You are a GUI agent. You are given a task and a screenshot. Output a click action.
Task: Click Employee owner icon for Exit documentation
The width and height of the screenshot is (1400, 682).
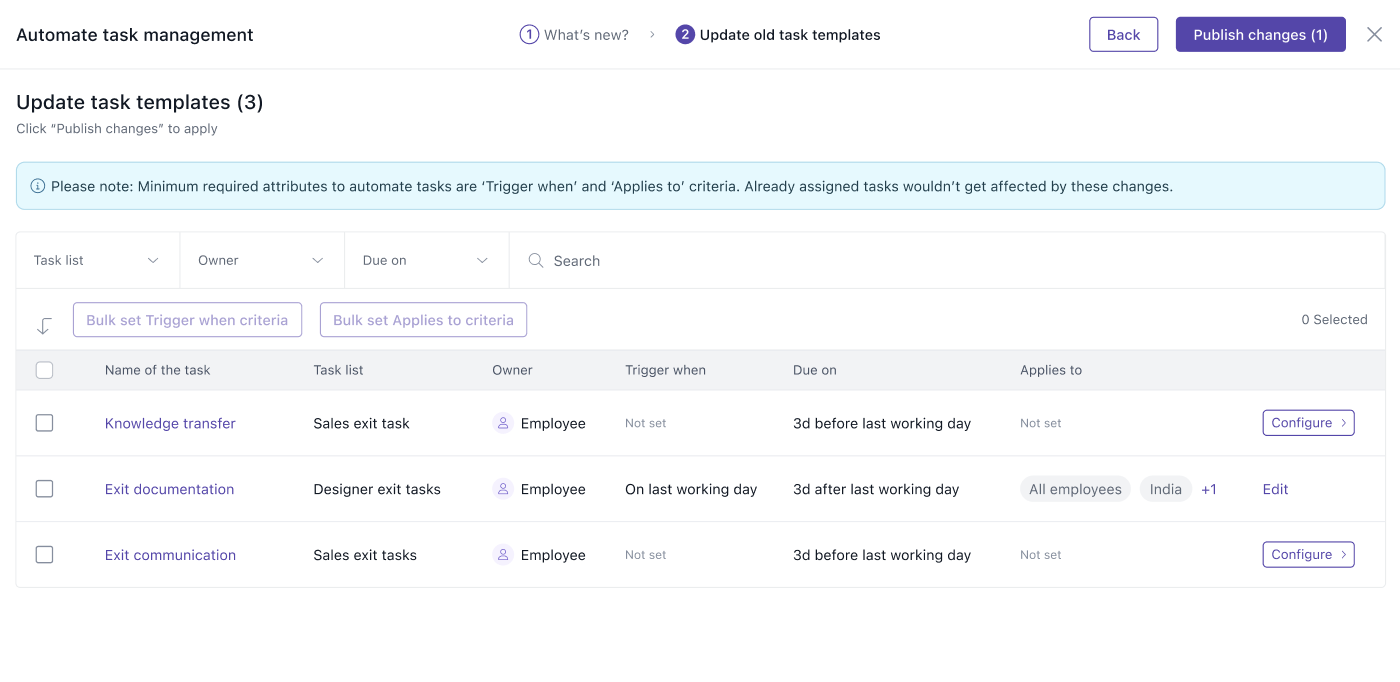(x=503, y=489)
